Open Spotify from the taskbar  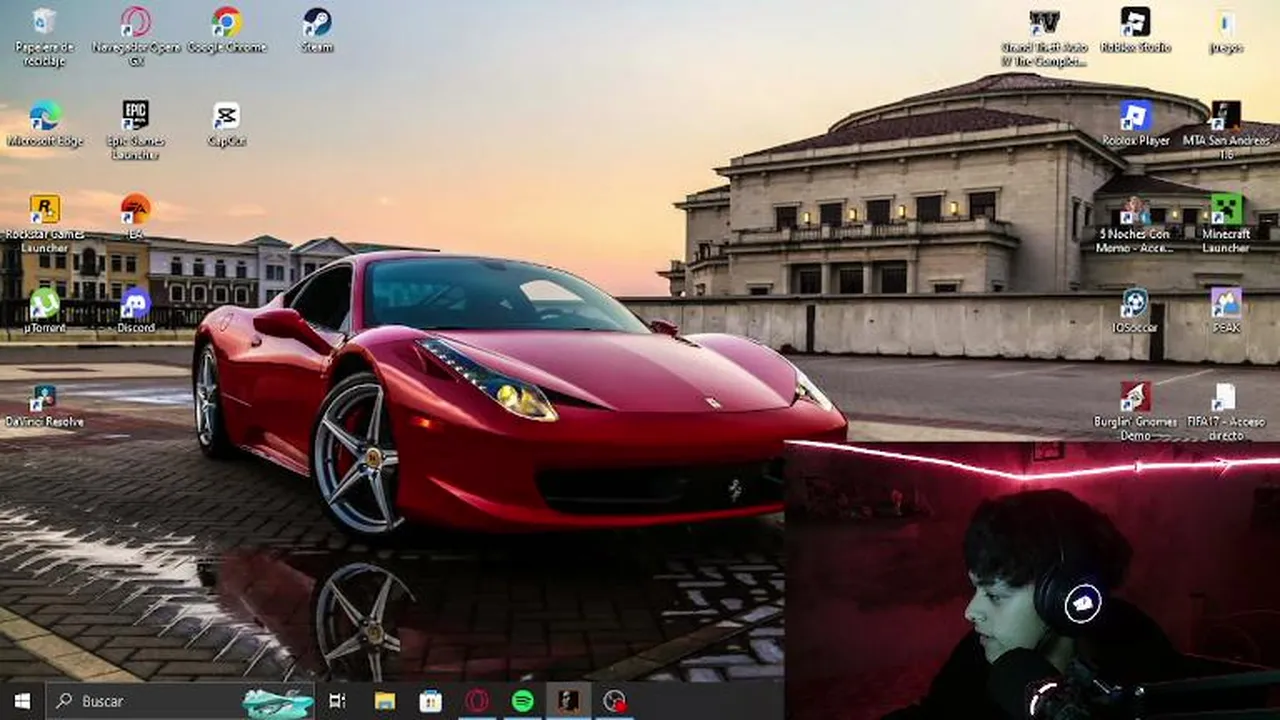523,701
